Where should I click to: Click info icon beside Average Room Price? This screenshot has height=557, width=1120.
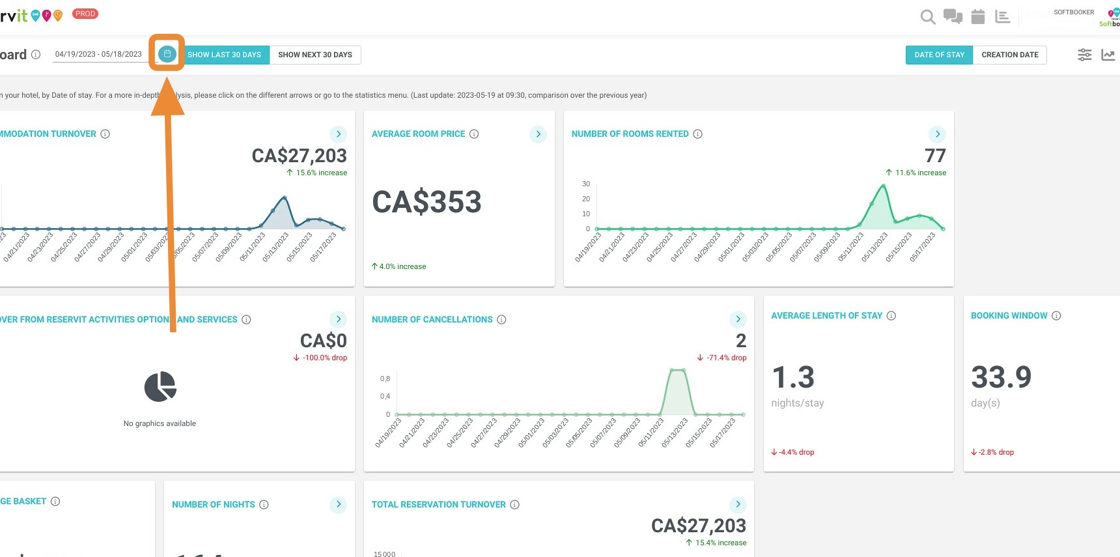[474, 134]
